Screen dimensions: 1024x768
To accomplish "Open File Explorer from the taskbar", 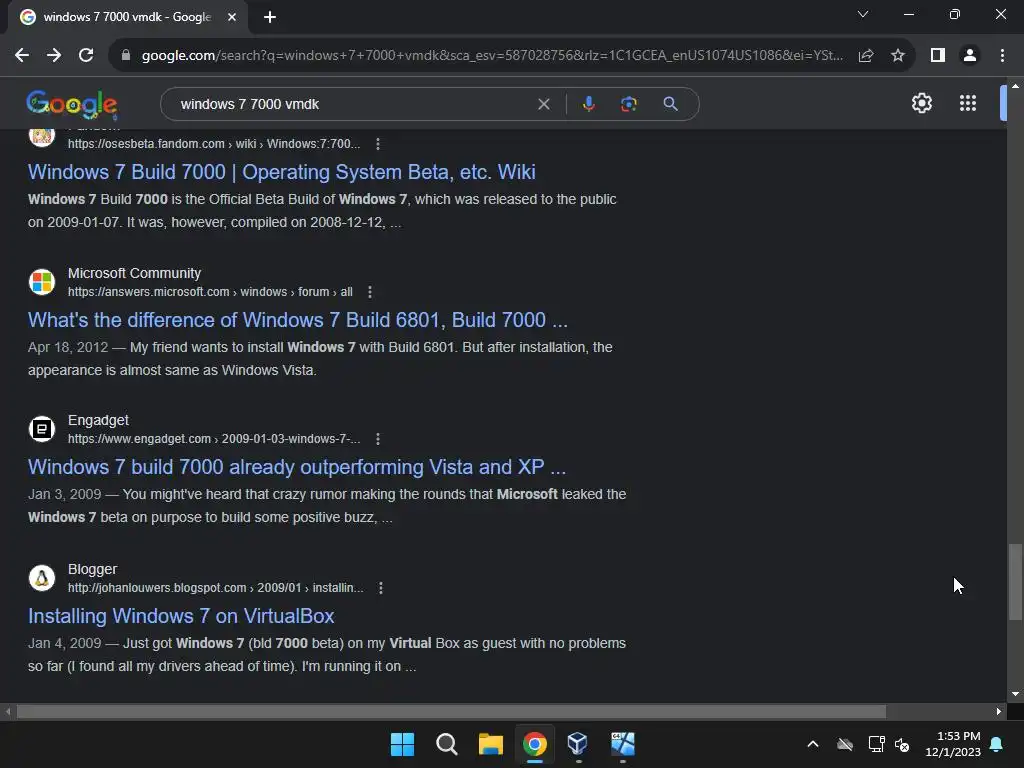I will coord(490,744).
